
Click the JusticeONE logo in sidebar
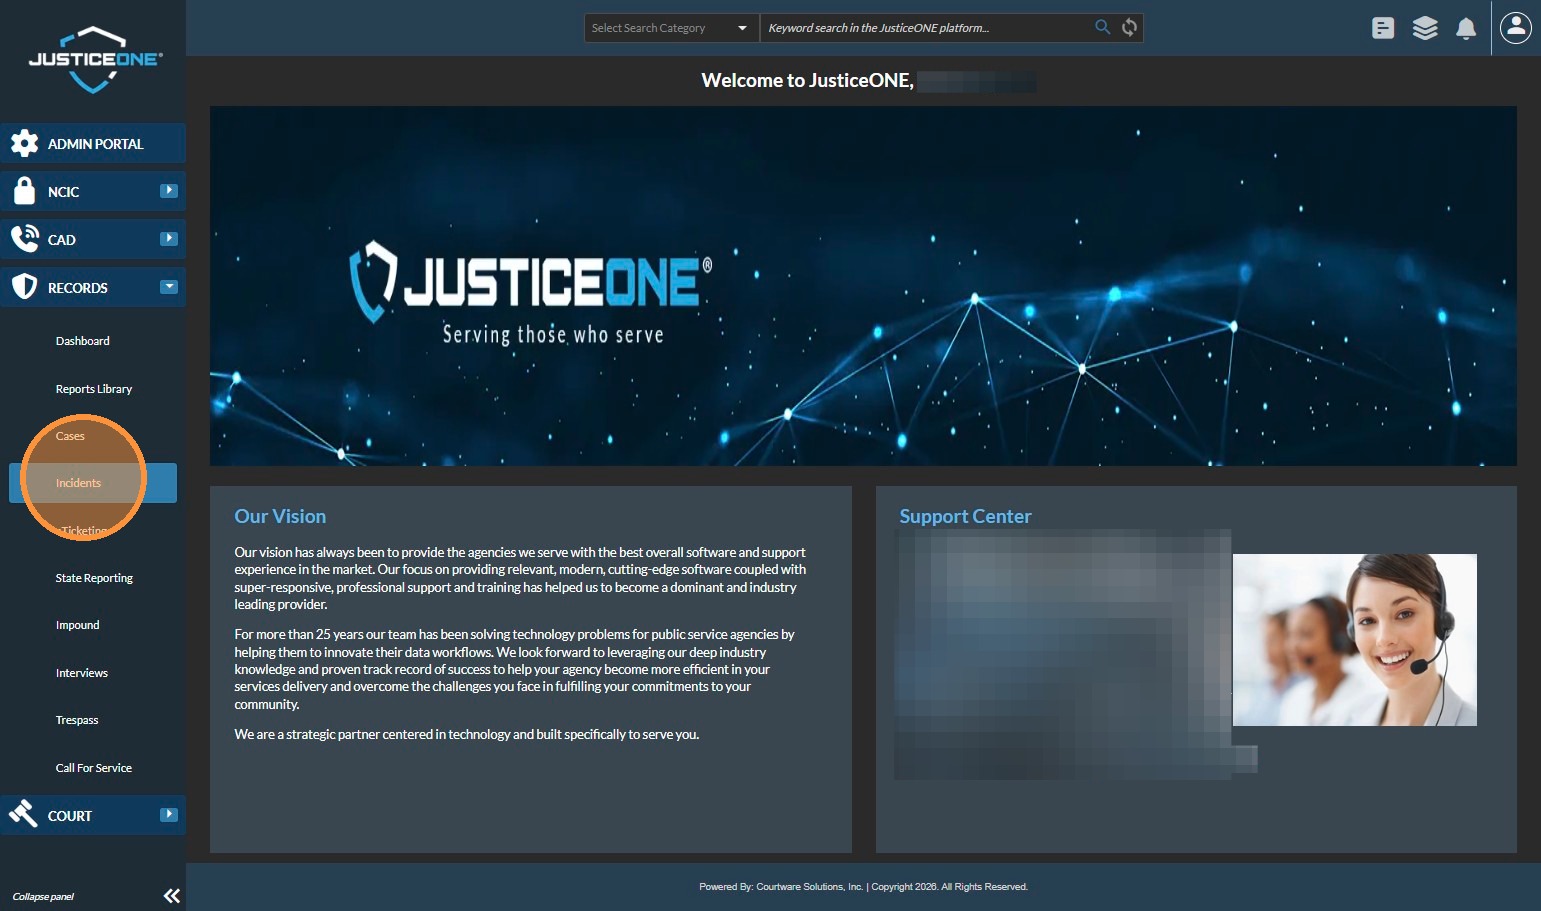95,60
